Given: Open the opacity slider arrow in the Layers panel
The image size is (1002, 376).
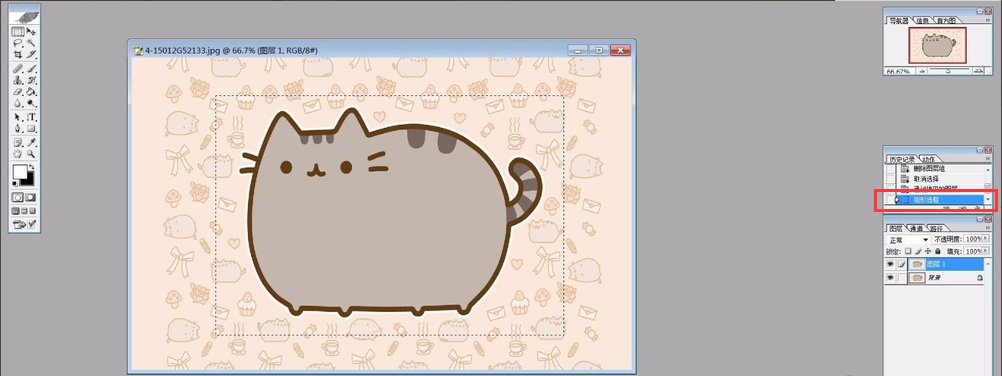Looking at the screenshot, I should [x=985, y=239].
